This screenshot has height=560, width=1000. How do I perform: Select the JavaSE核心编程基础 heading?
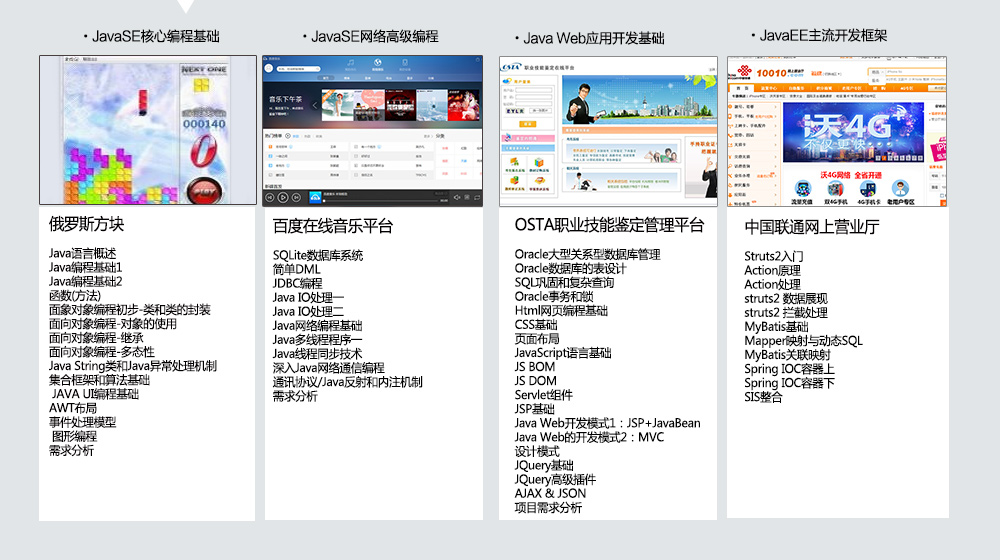[156, 36]
